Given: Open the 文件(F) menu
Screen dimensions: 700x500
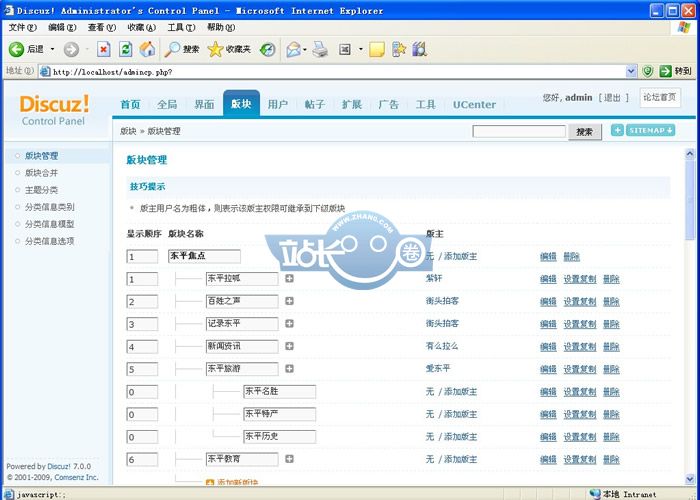Looking at the screenshot, I should coord(22,28).
